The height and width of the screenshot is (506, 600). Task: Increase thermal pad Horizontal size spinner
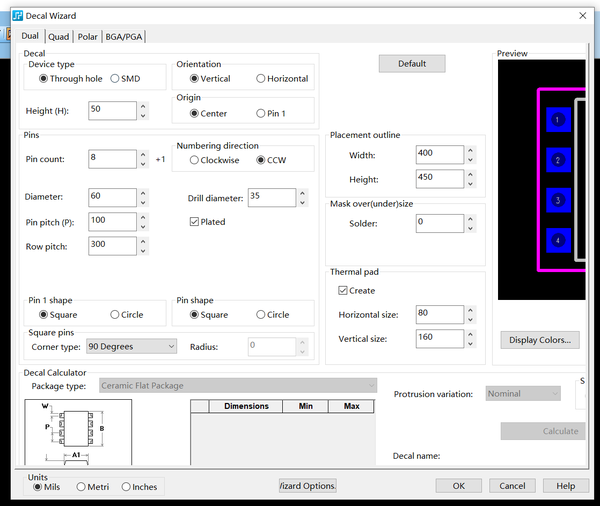(471, 310)
